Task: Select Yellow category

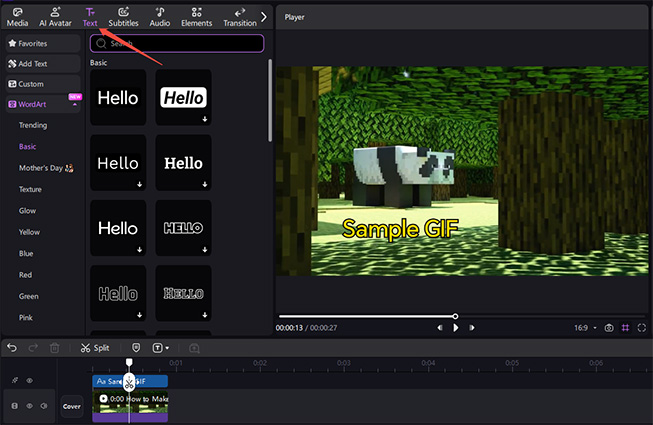Action: coord(29,232)
